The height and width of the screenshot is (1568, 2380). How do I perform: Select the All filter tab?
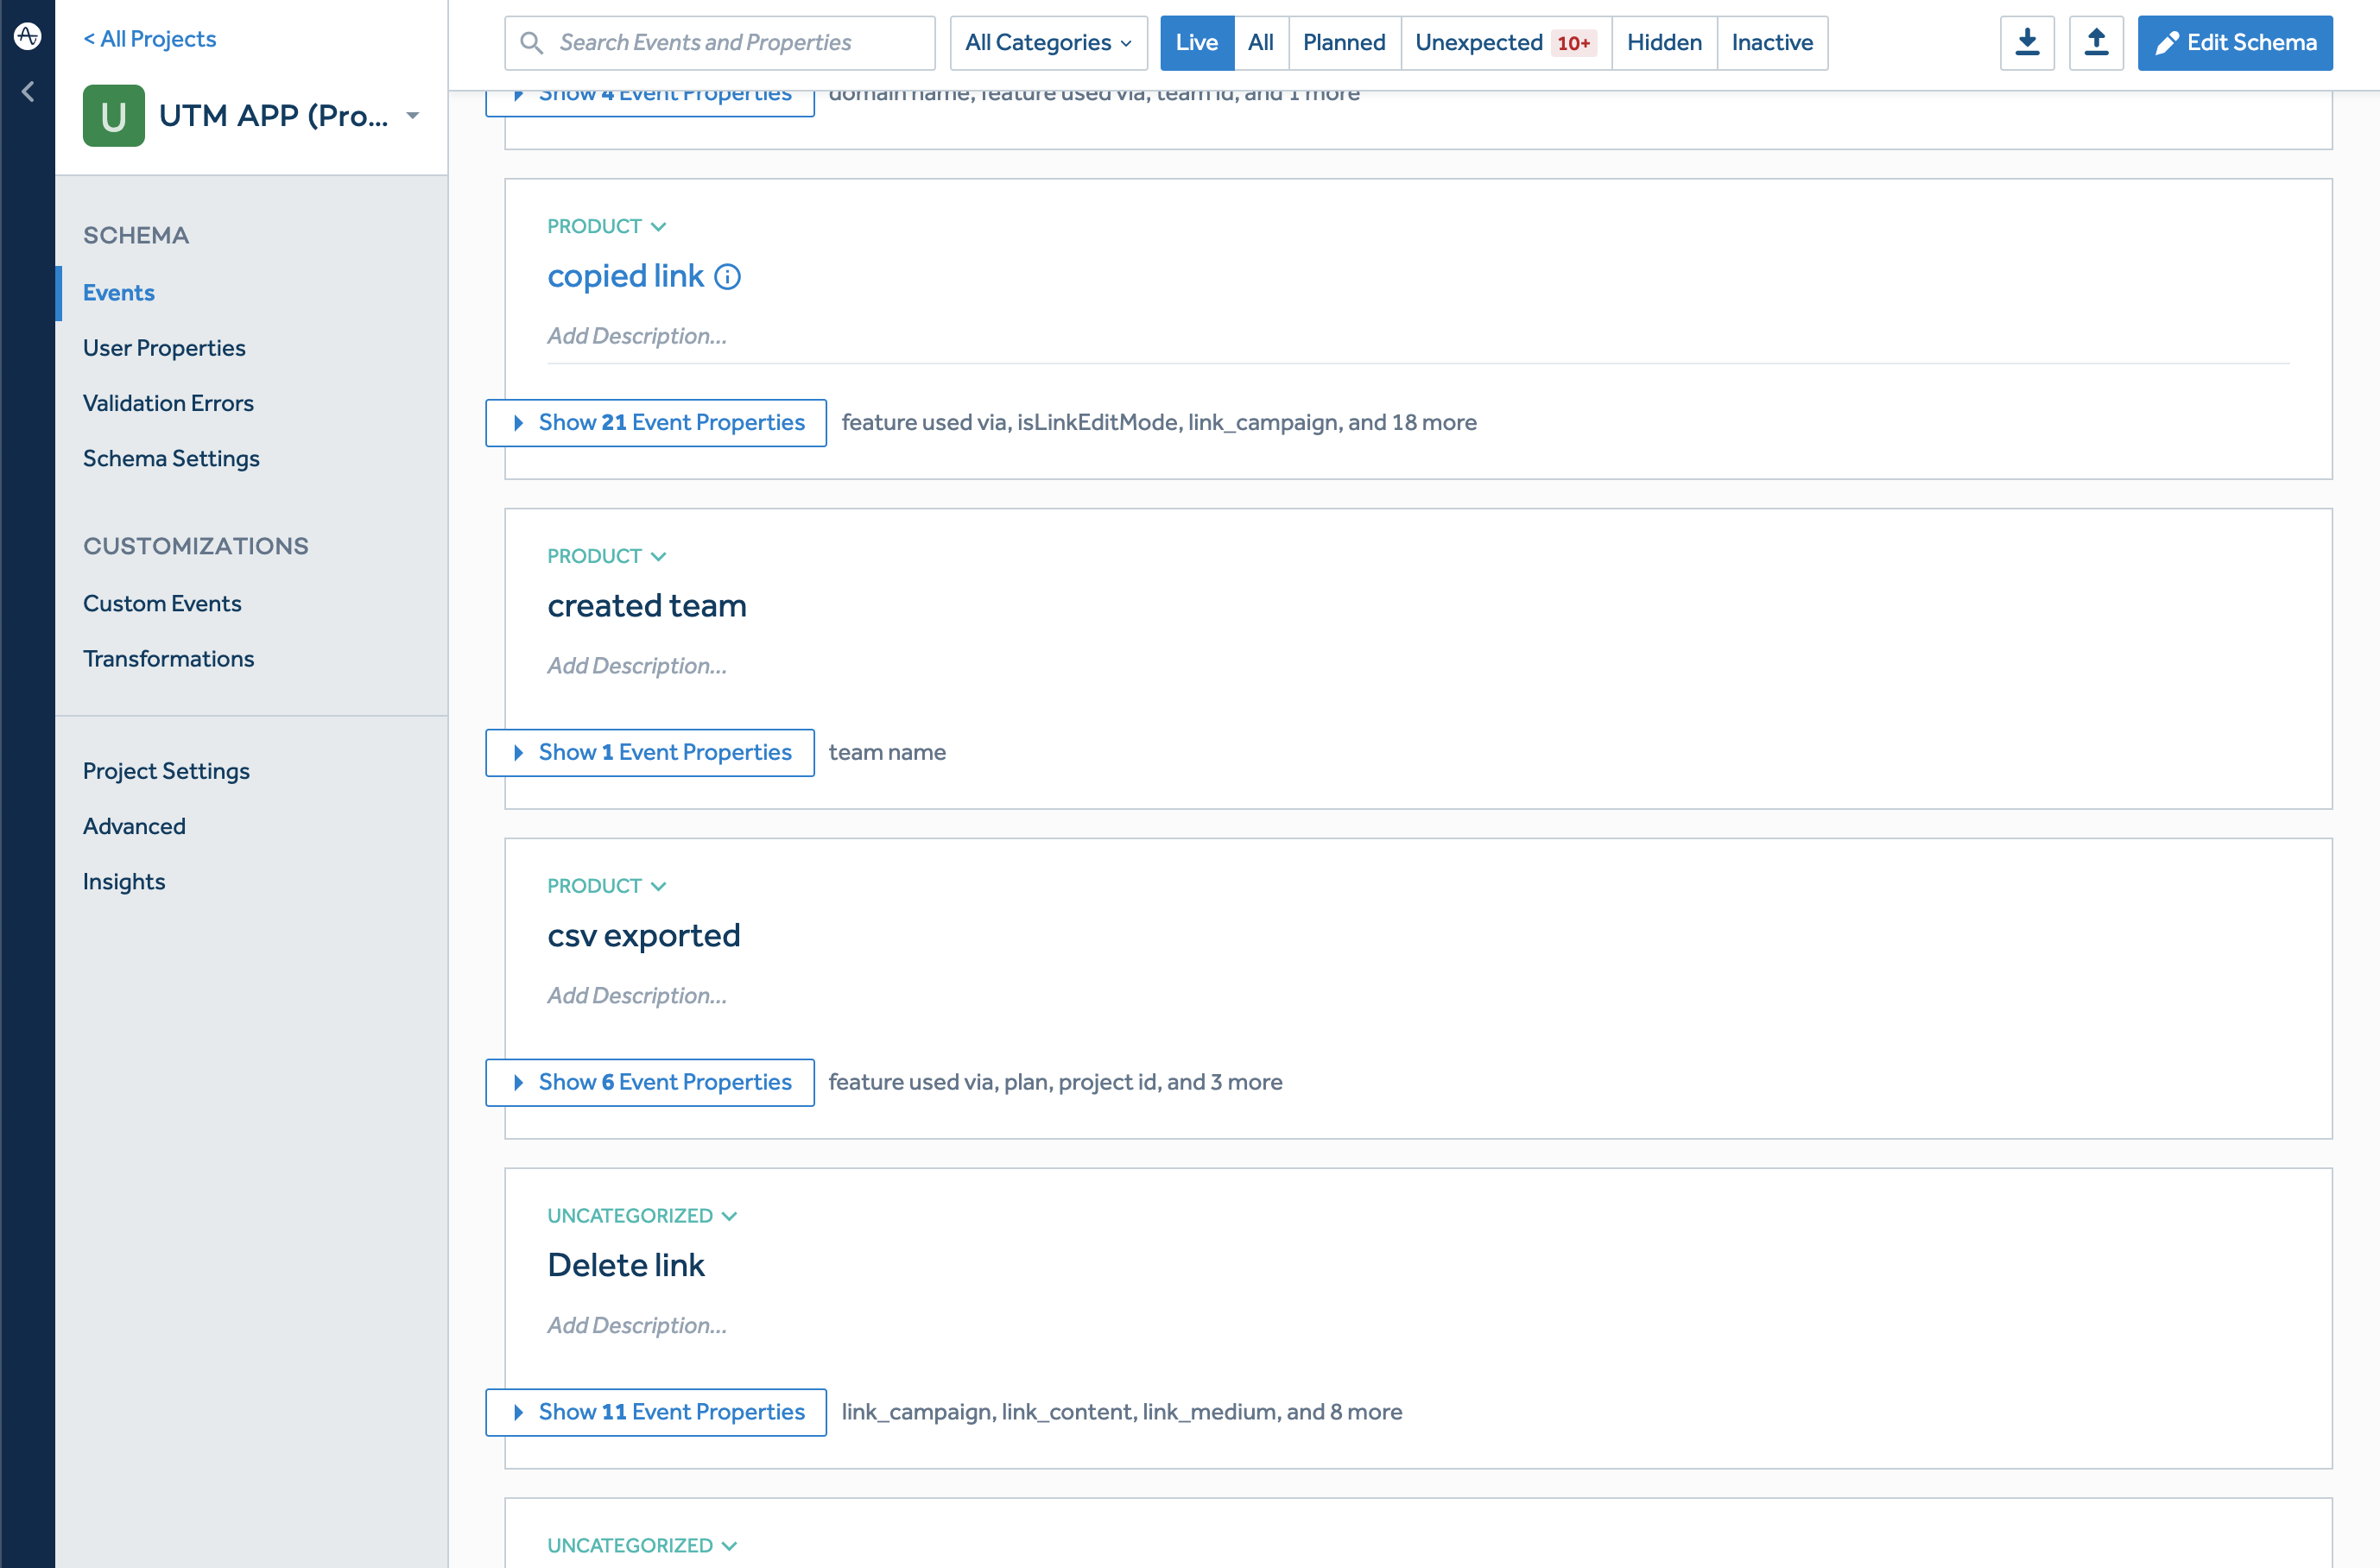pyautogui.click(x=1261, y=43)
